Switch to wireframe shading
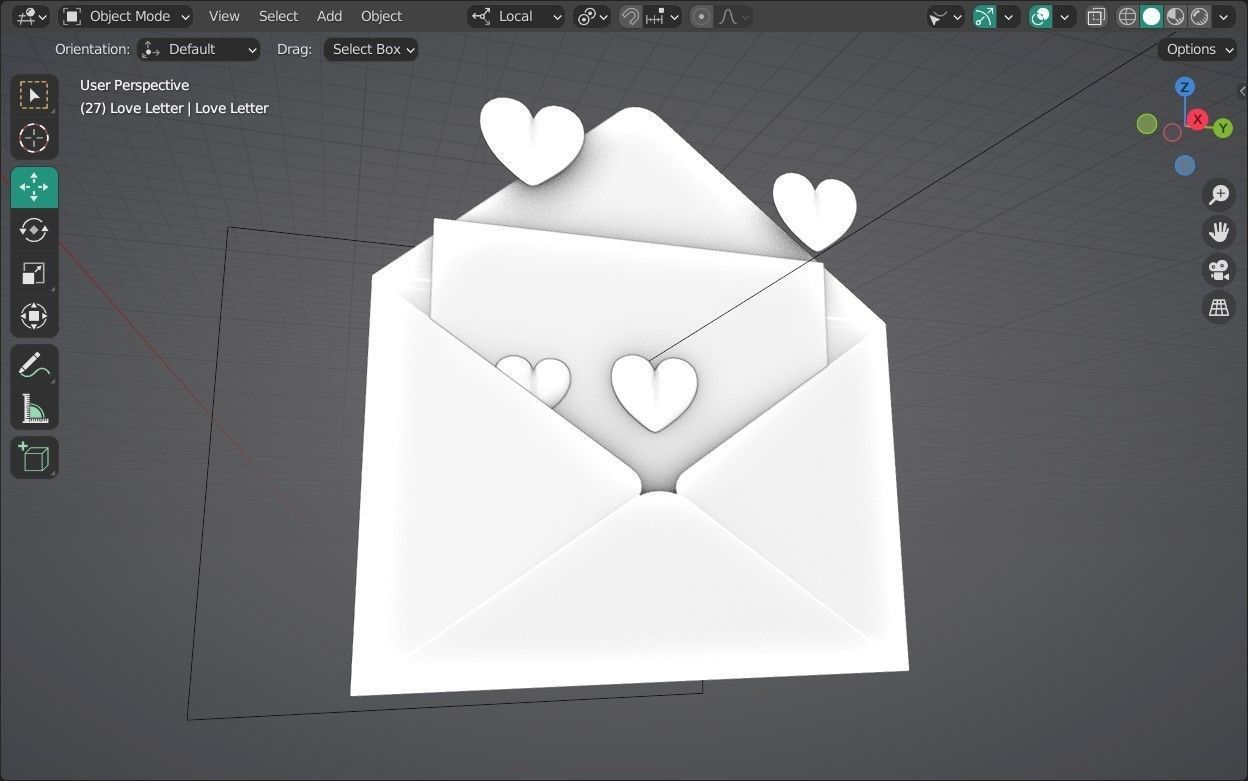Screen dimensions: 1248x781 [x=1128, y=16]
